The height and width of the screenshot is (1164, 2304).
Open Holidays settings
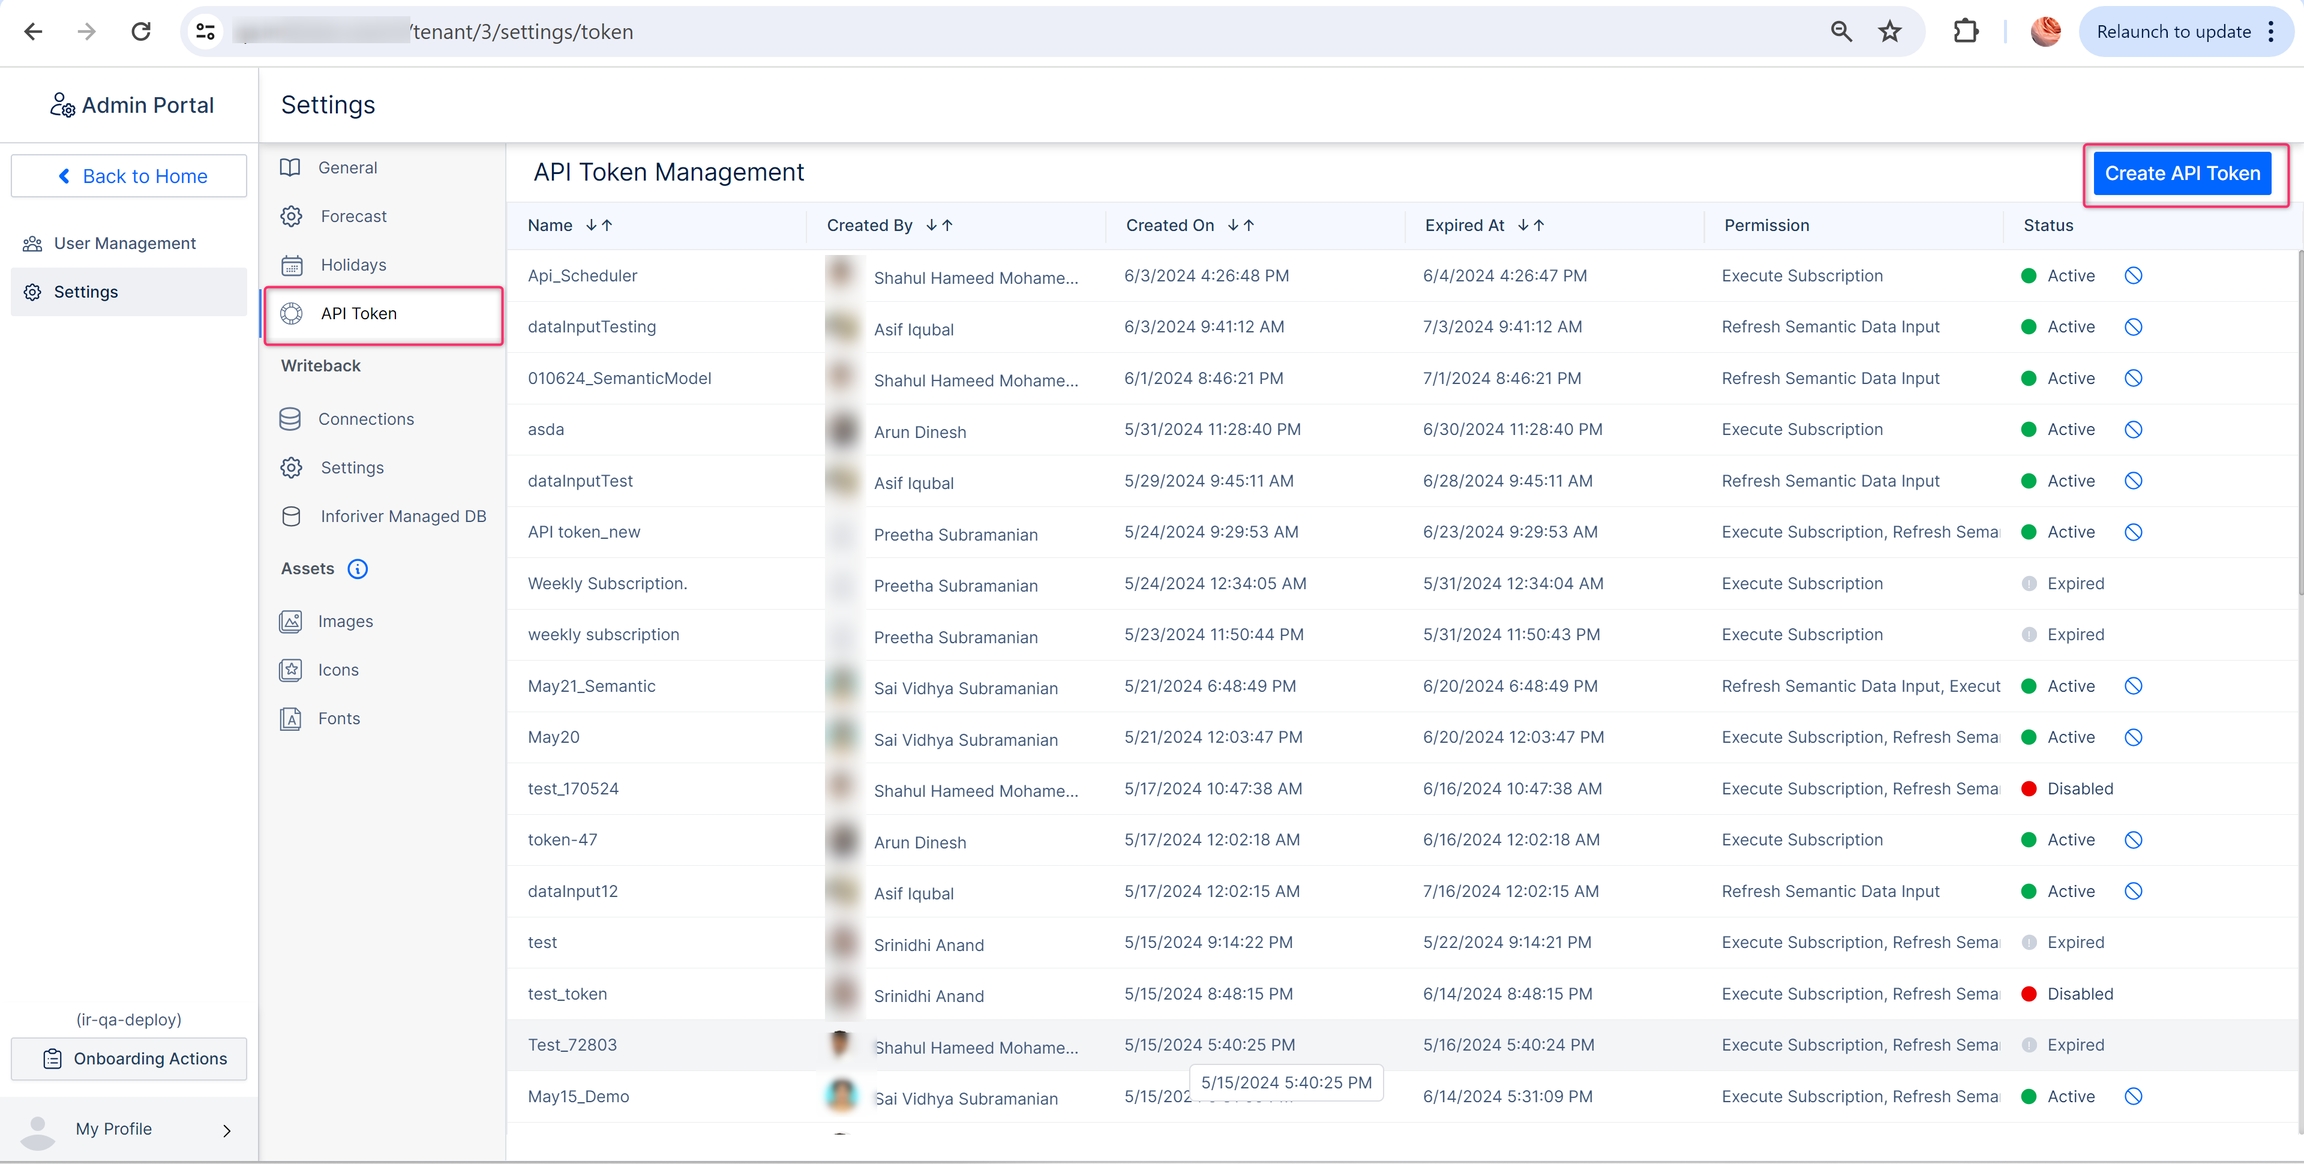pyautogui.click(x=353, y=265)
